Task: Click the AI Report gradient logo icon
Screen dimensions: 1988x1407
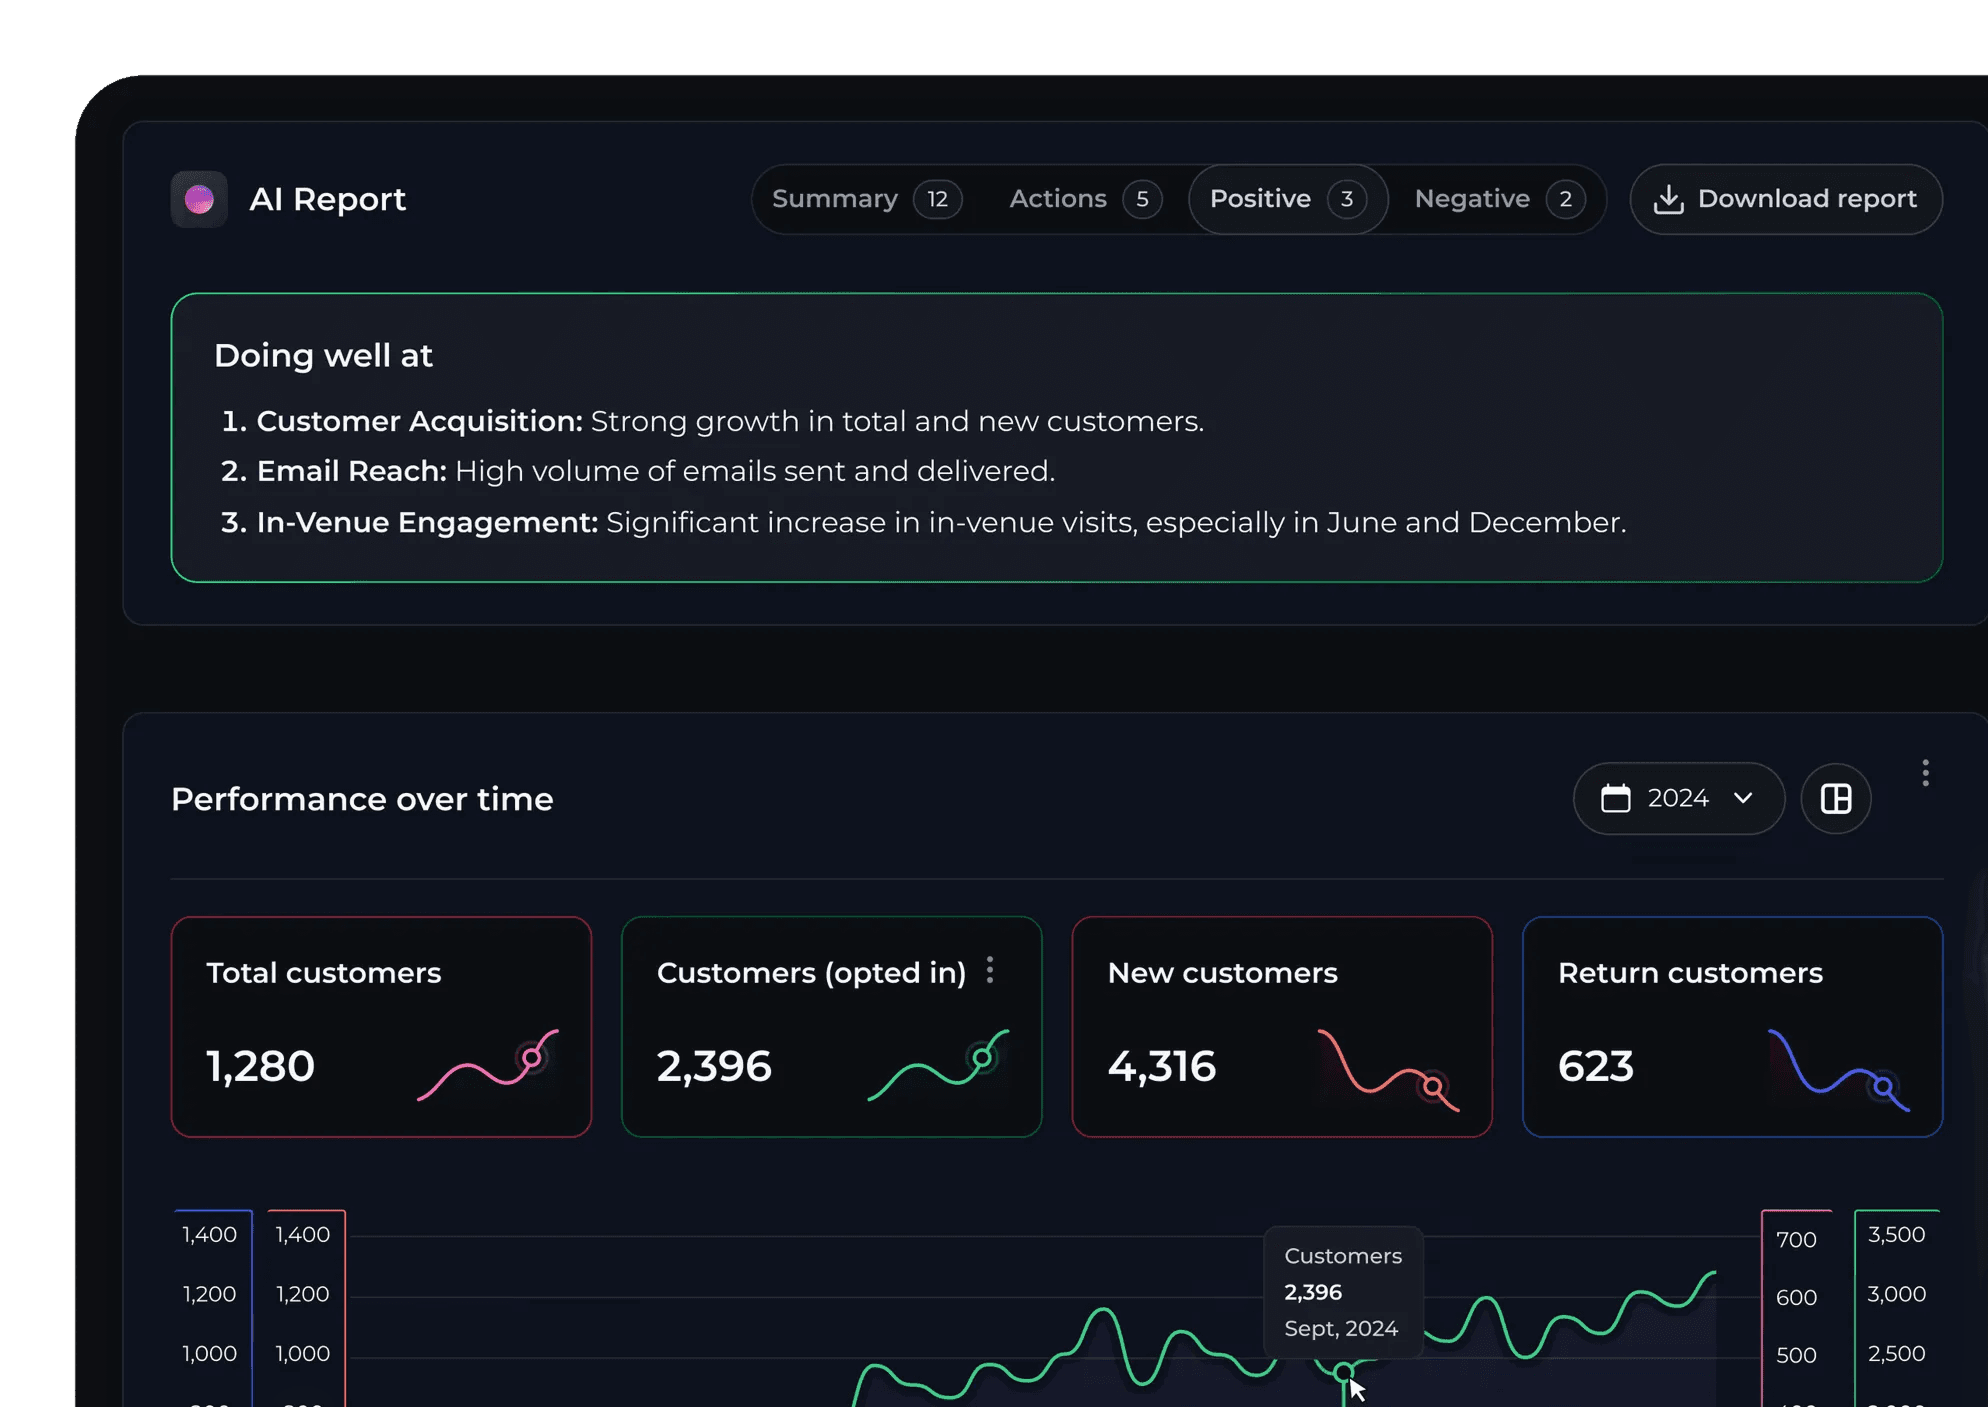Action: (x=199, y=199)
